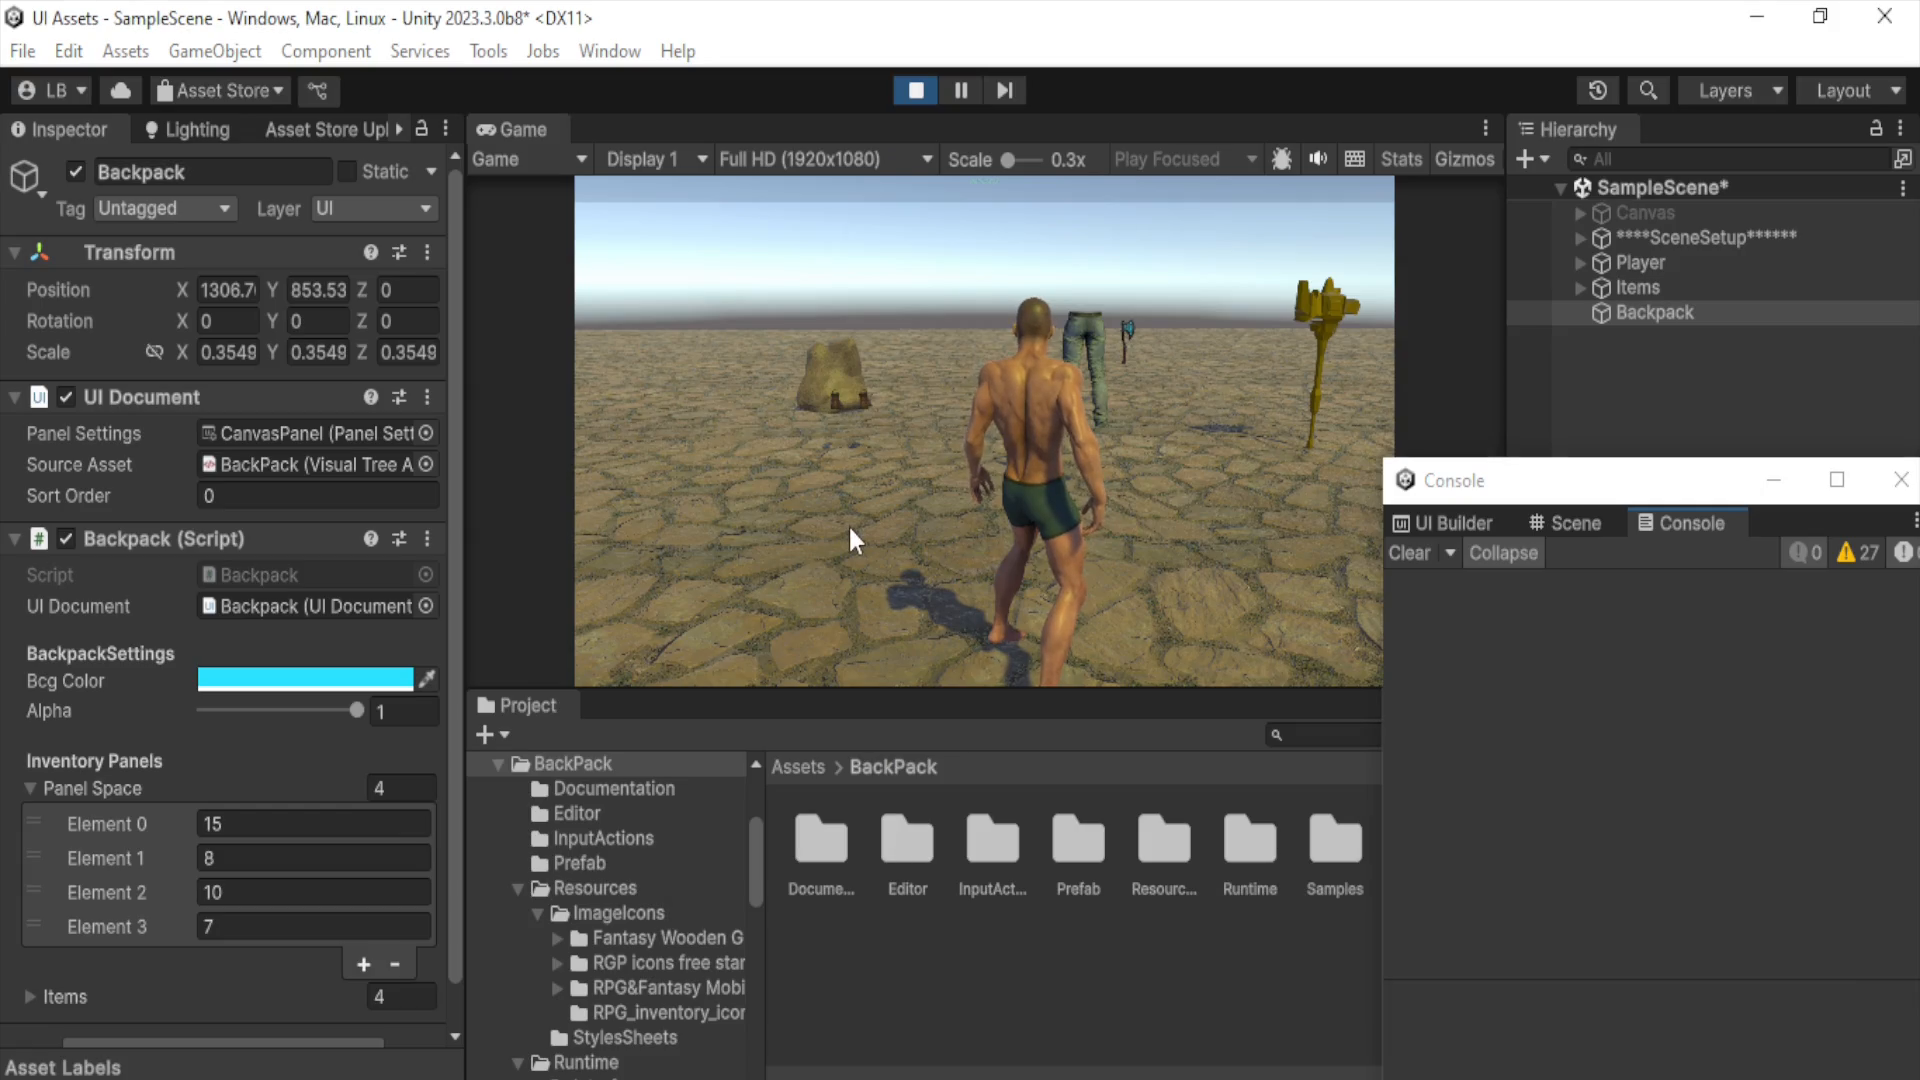The image size is (1920, 1080).
Task: Open the Layer UI dropdown
Action: 374,208
